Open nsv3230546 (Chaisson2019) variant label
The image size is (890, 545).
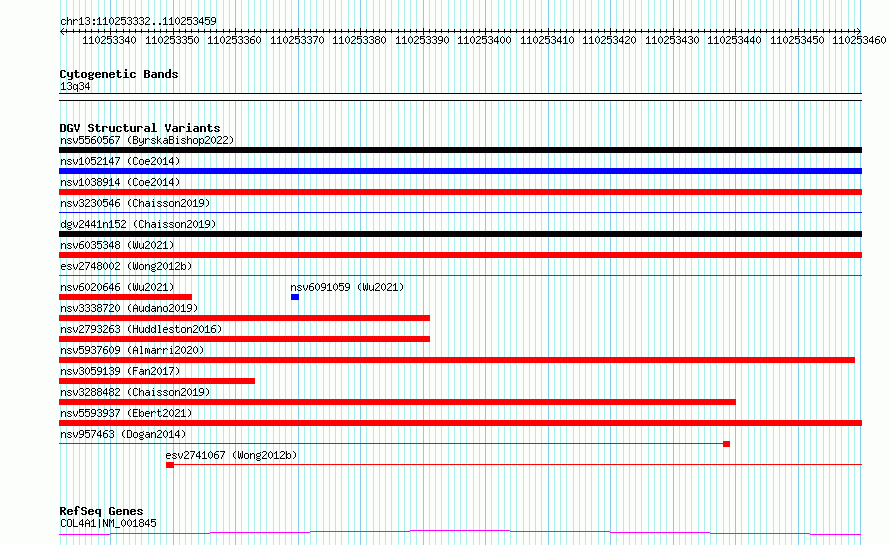135,203
